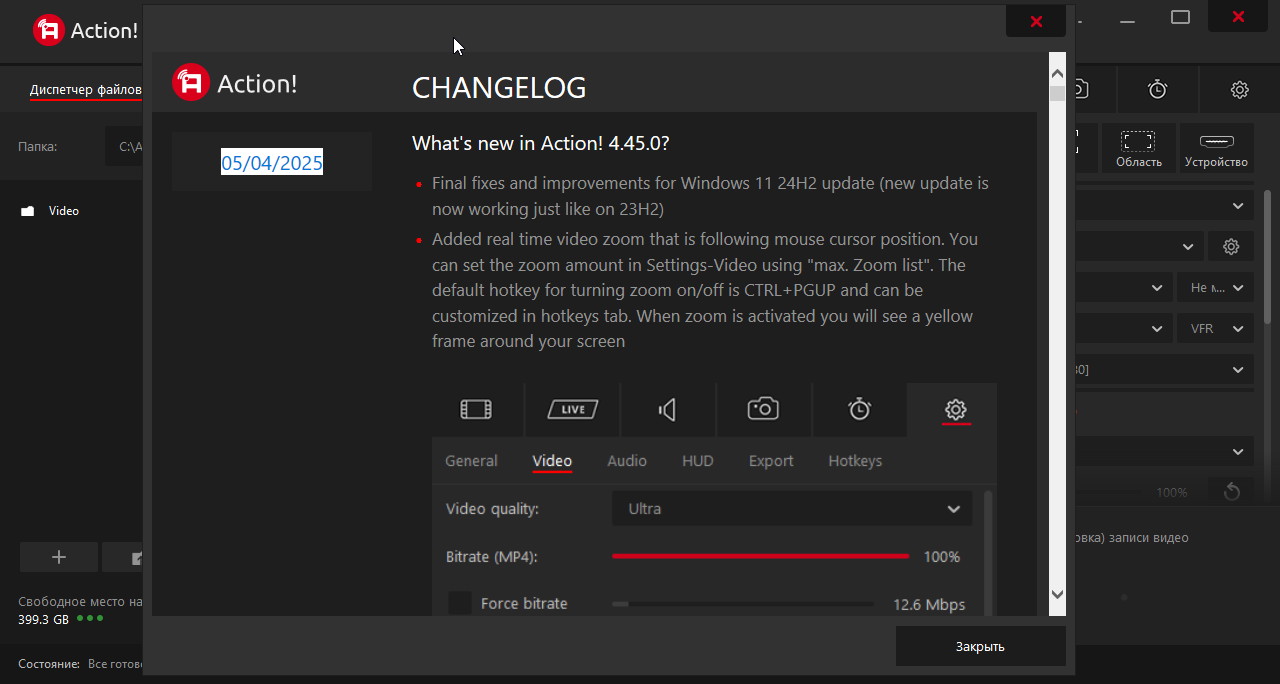Click the Bitrate (MP4) red slider
1280x684 pixels.
click(x=760, y=556)
